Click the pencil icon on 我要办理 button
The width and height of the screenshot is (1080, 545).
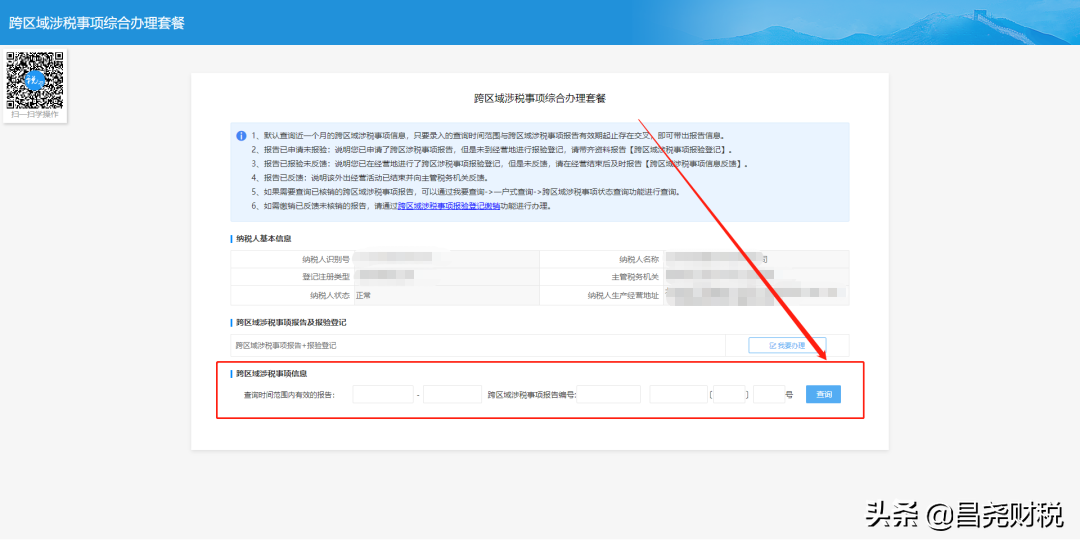pyautogui.click(x=773, y=345)
